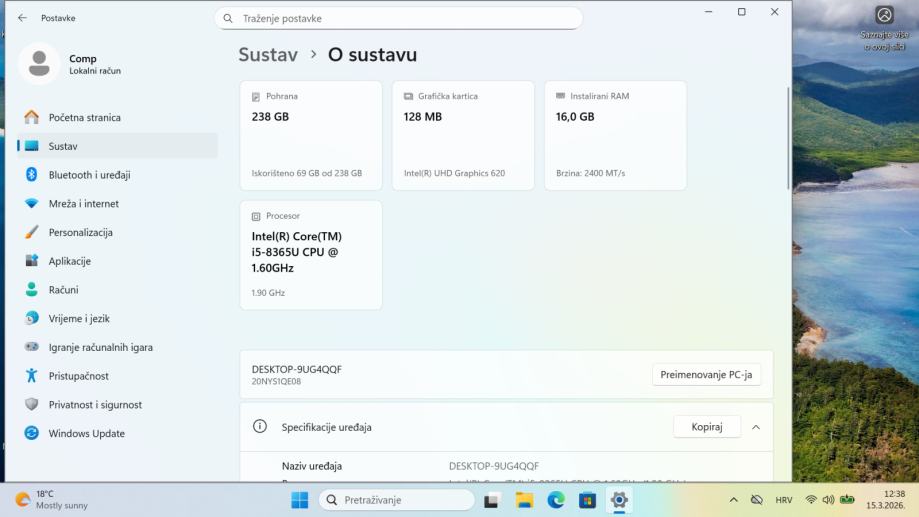Open the volume speaker tray icon
This screenshot has height=517, width=919.
coord(828,500)
